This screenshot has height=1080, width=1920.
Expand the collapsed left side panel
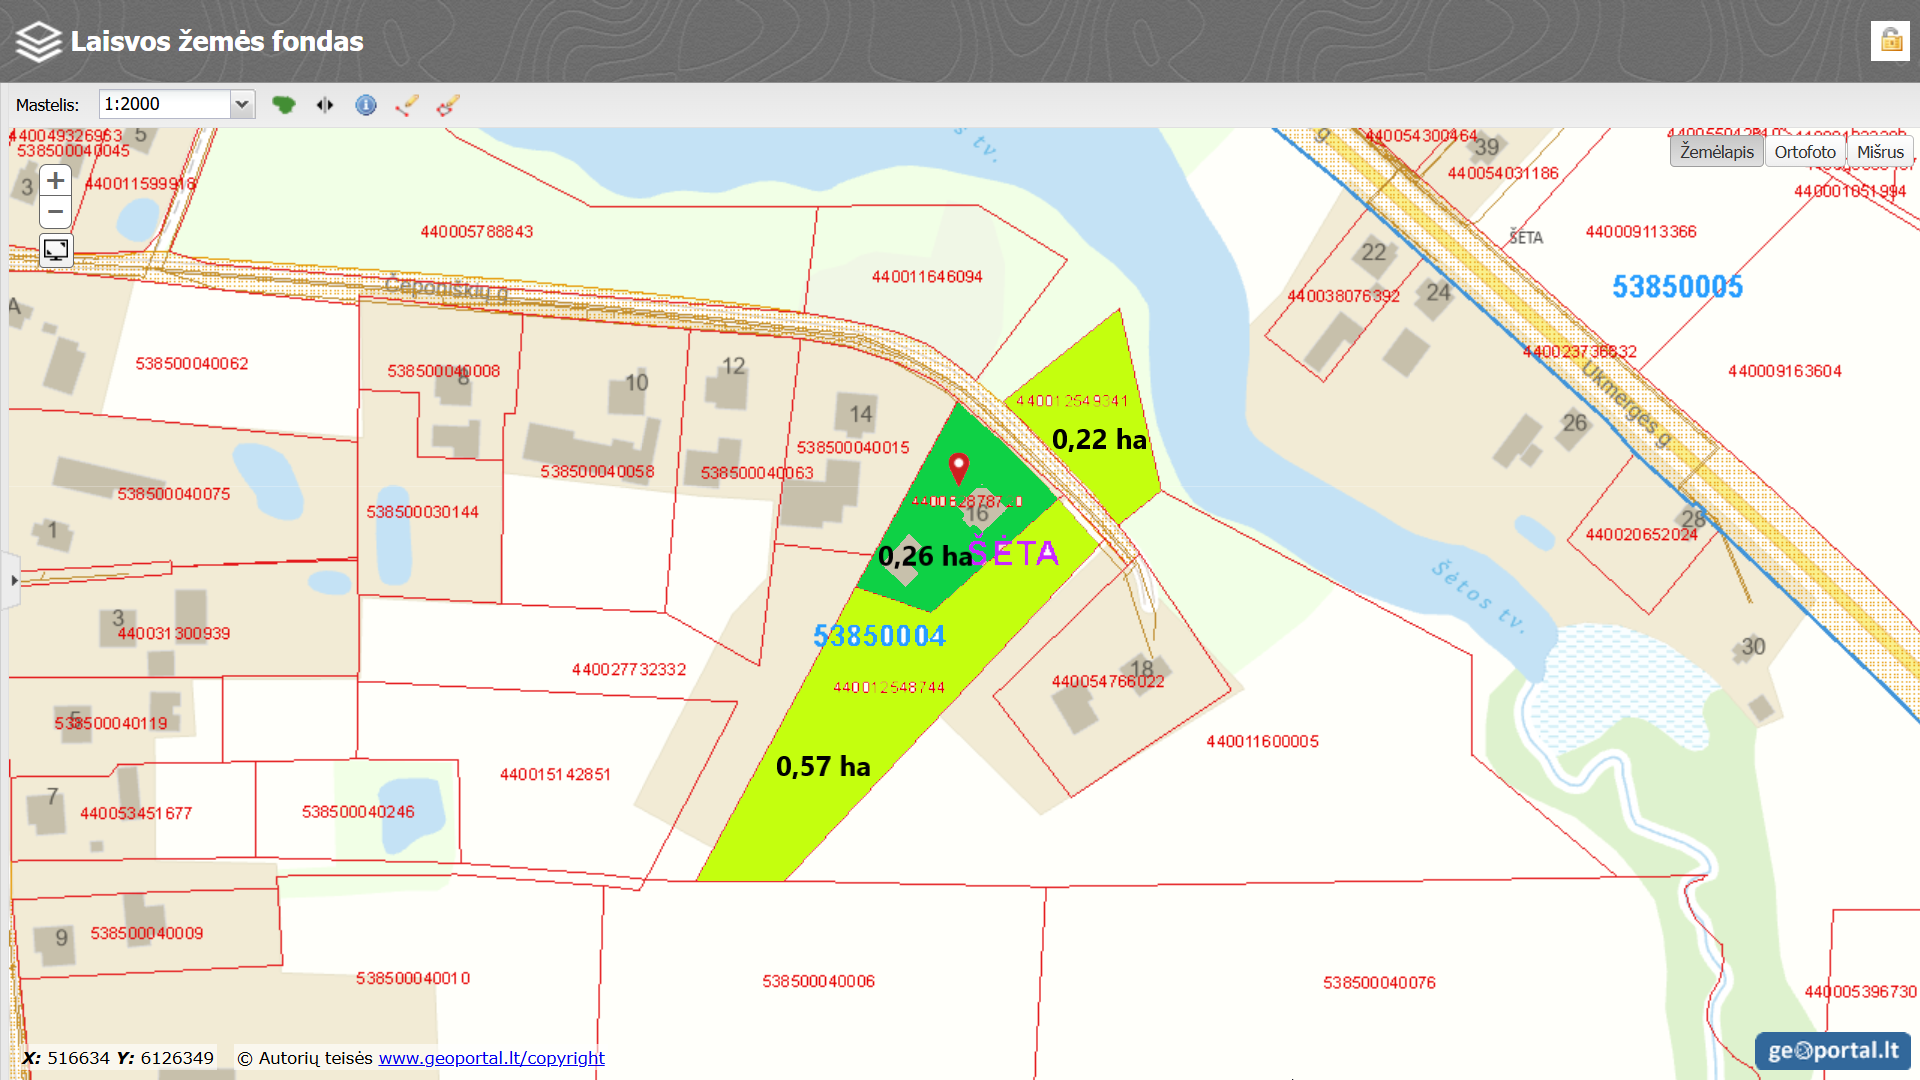[x=12, y=580]
